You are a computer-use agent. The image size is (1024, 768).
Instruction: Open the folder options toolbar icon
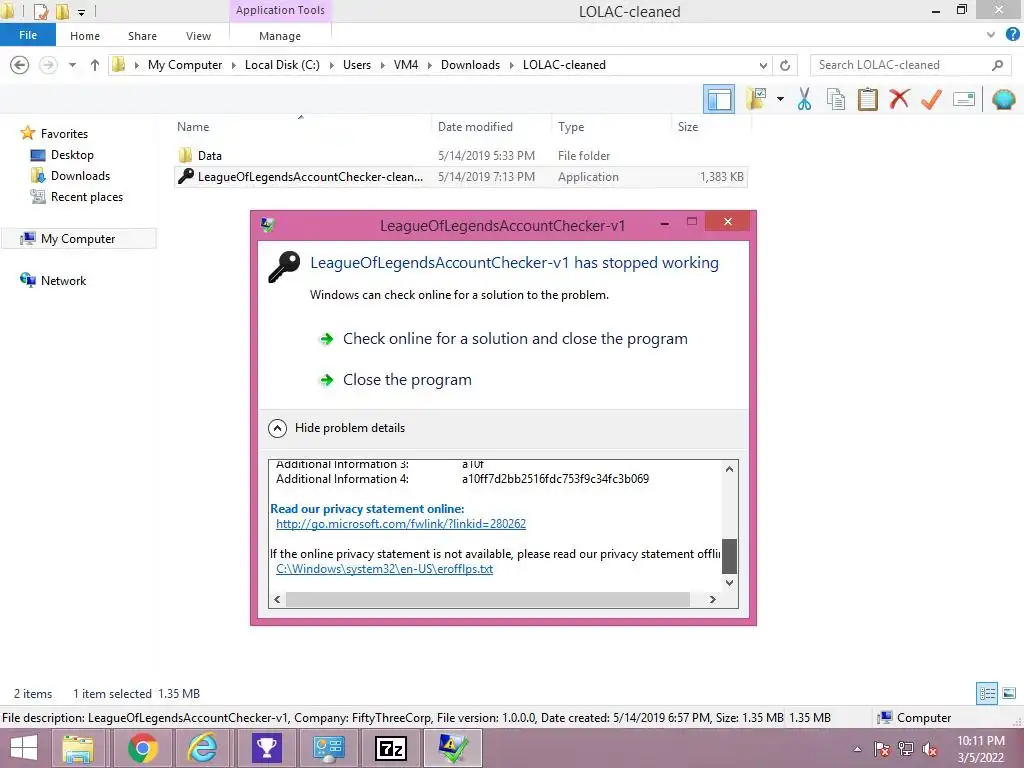(756, 99)
